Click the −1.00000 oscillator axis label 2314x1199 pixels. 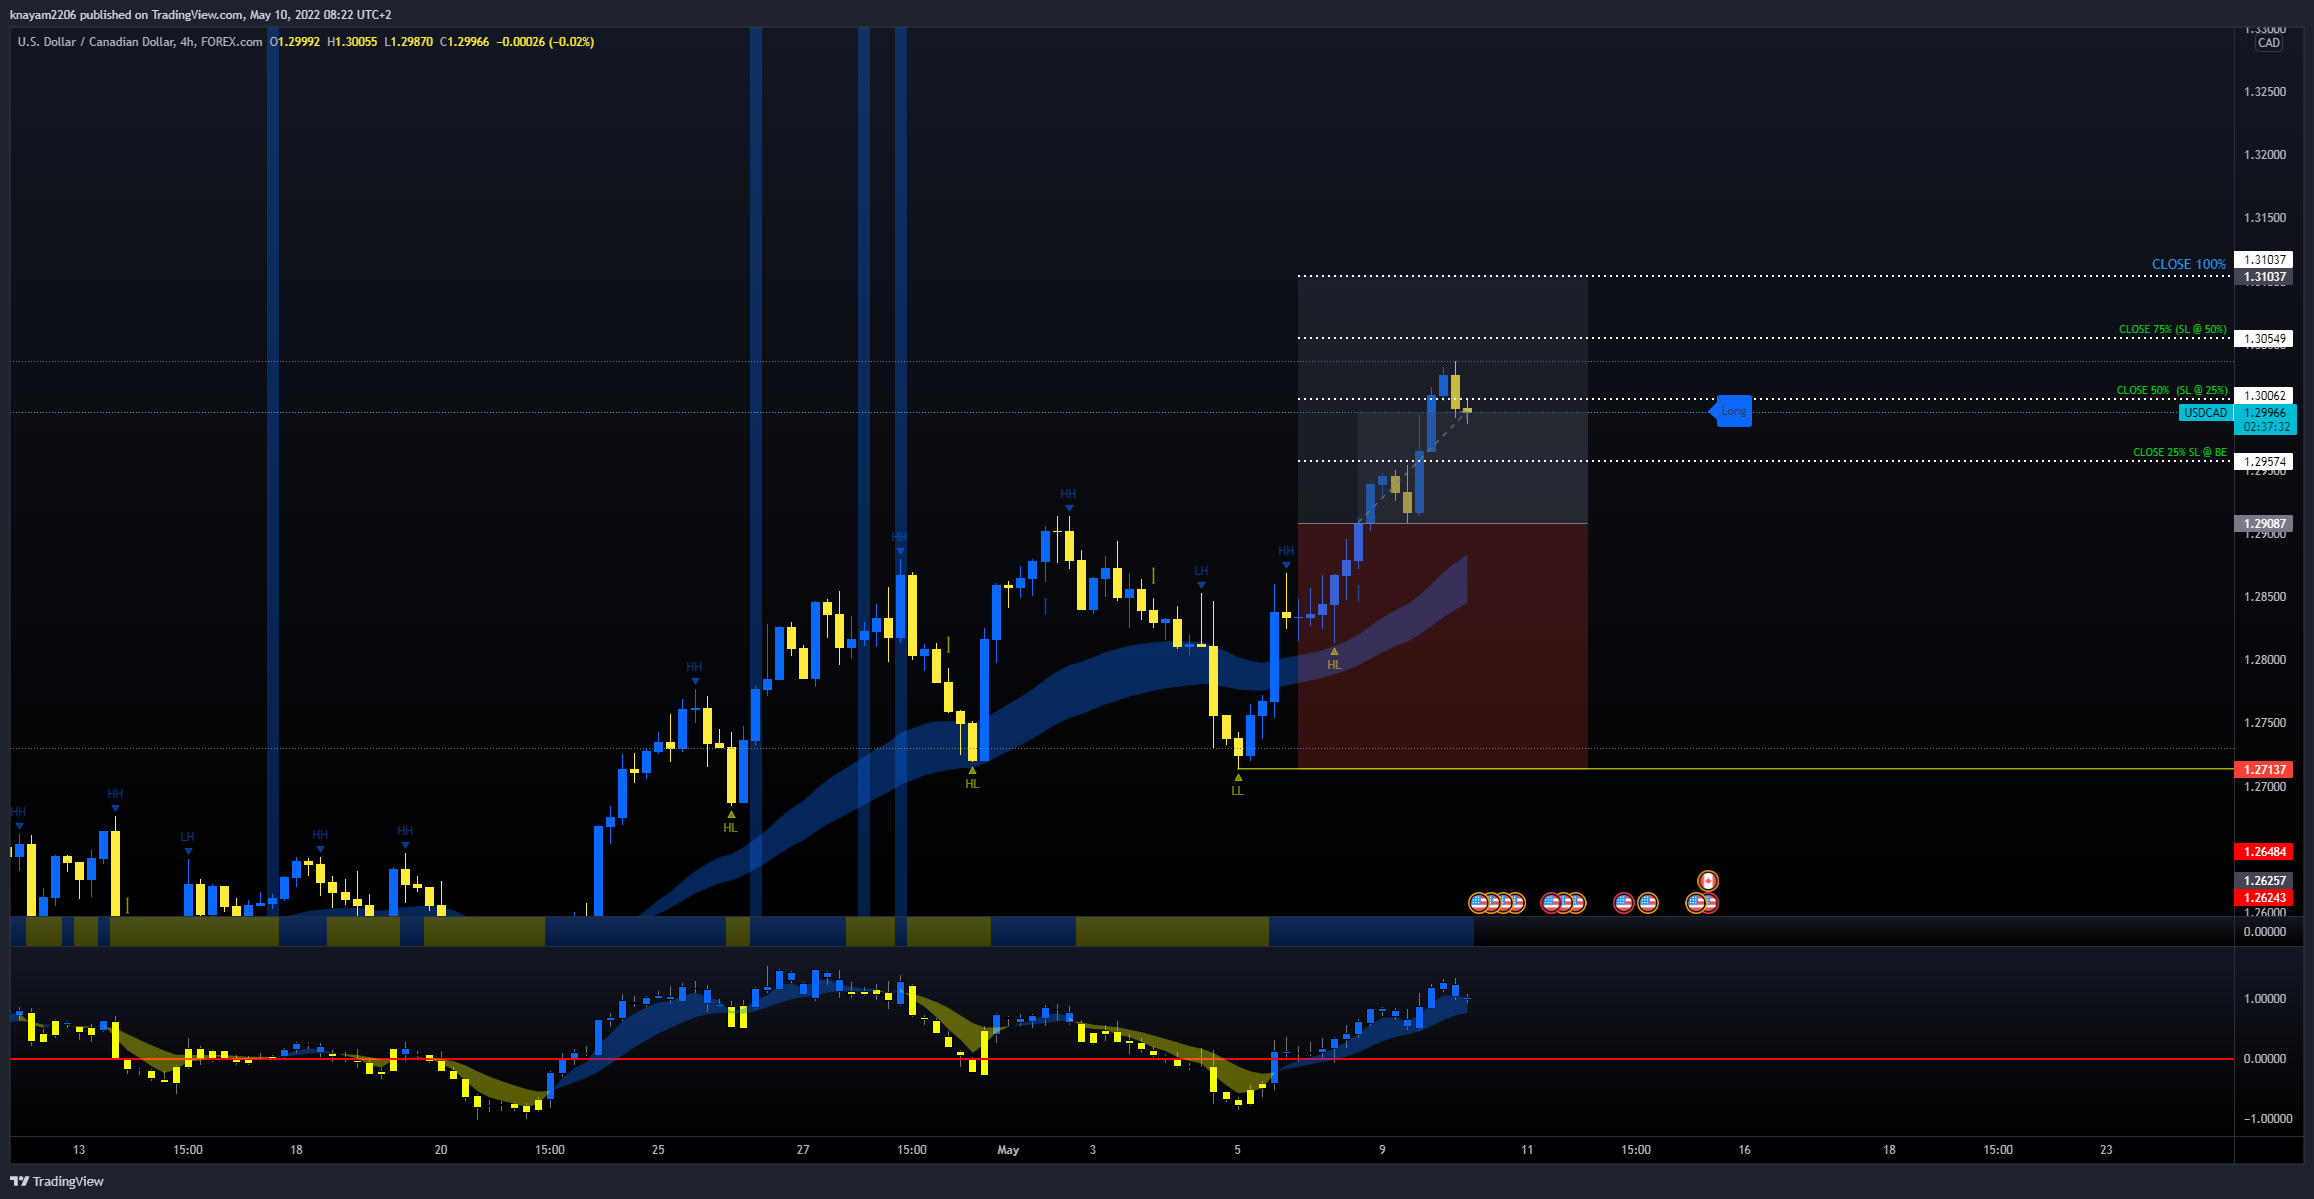point(2266,1119)
